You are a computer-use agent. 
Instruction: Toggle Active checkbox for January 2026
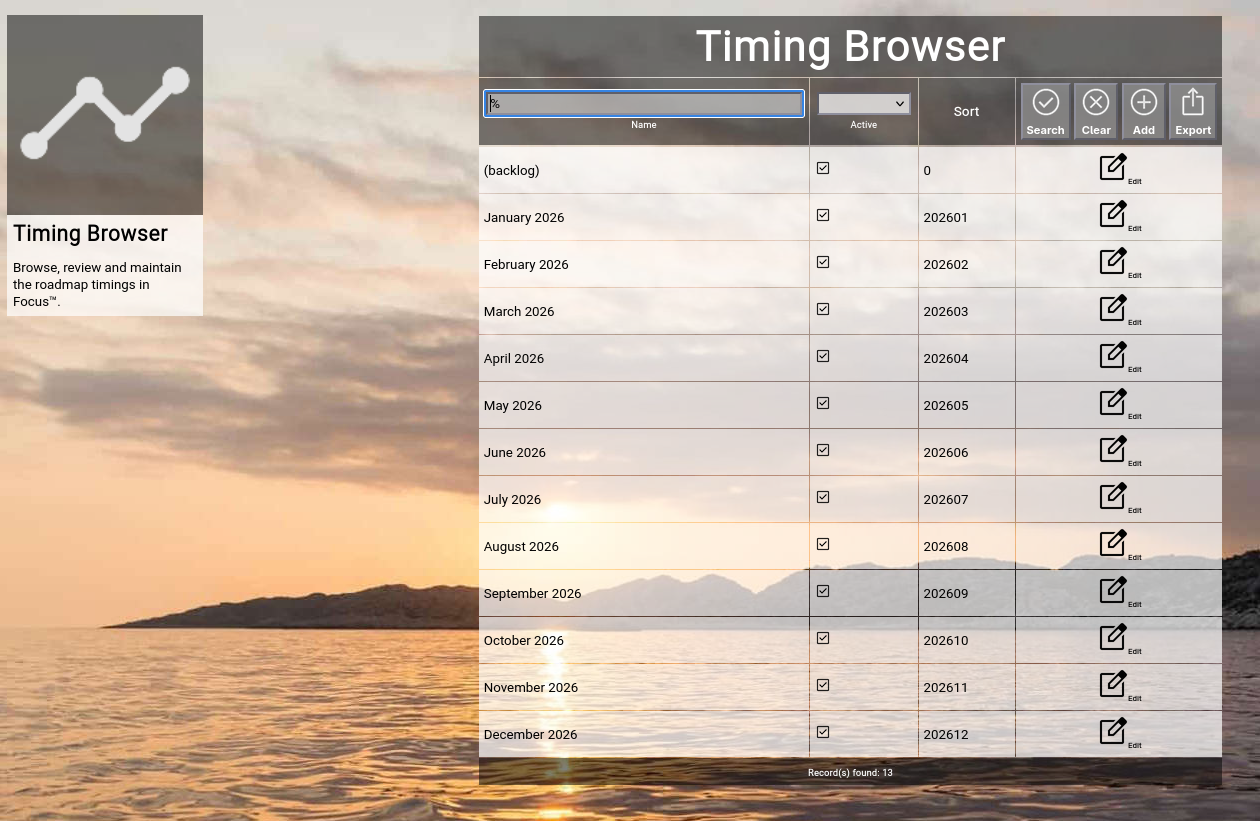point(823,215)
